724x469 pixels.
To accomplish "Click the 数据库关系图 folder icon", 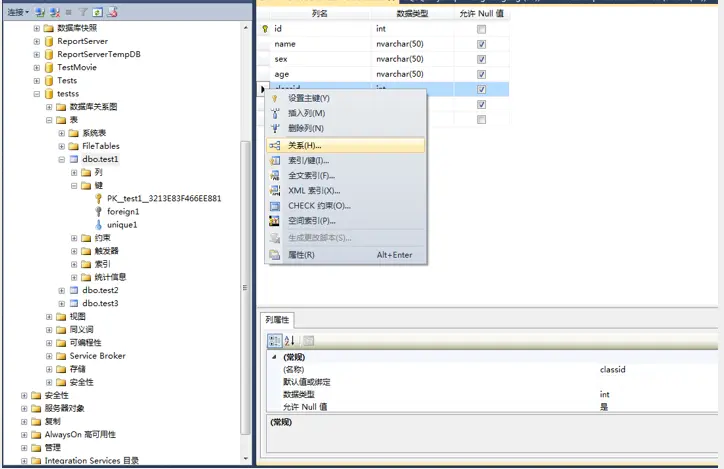I will coord(61,107).
